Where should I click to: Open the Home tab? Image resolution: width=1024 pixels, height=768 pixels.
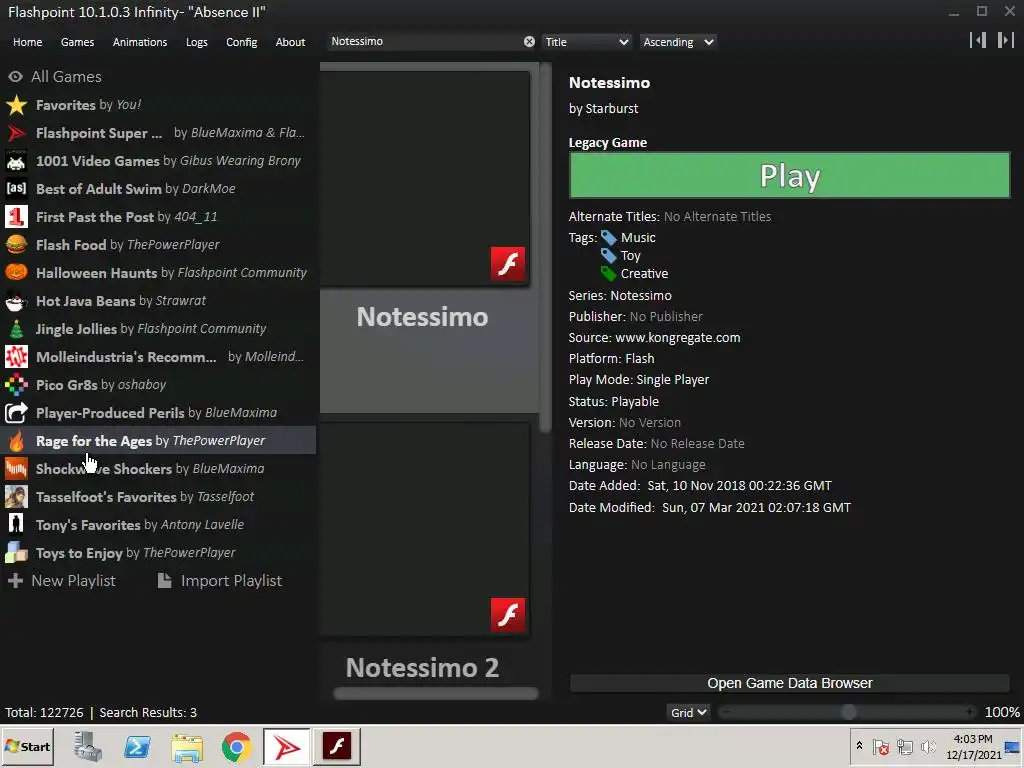27,42
